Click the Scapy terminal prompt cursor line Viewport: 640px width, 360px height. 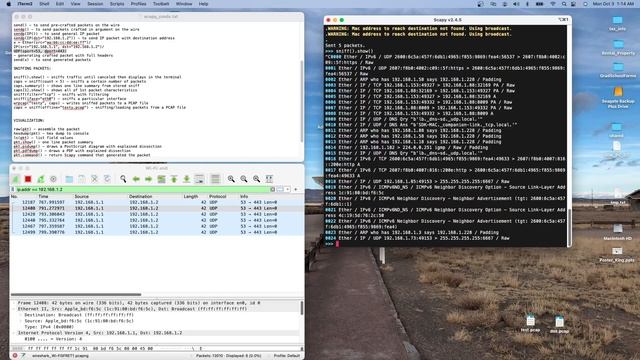[x=445, y=244]
